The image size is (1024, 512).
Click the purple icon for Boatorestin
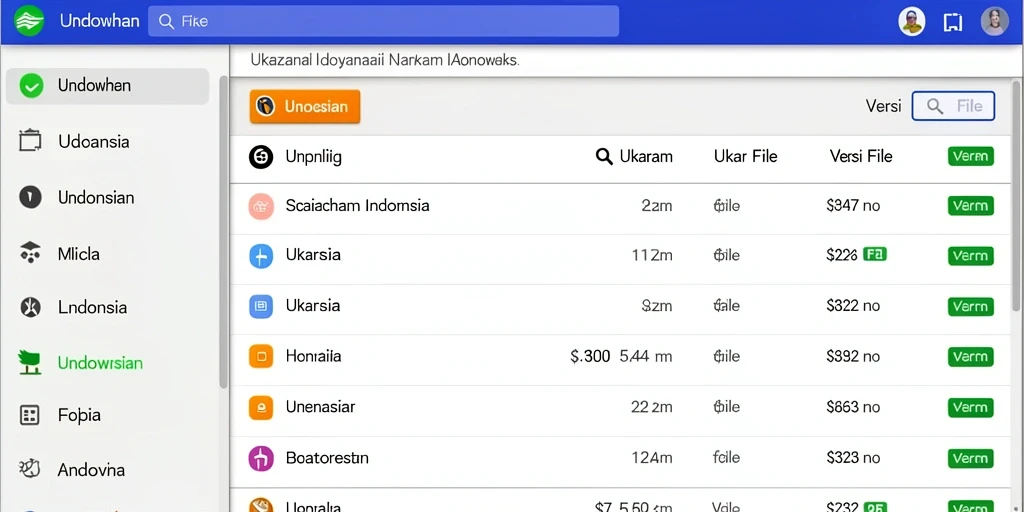[x=261, y=458]
